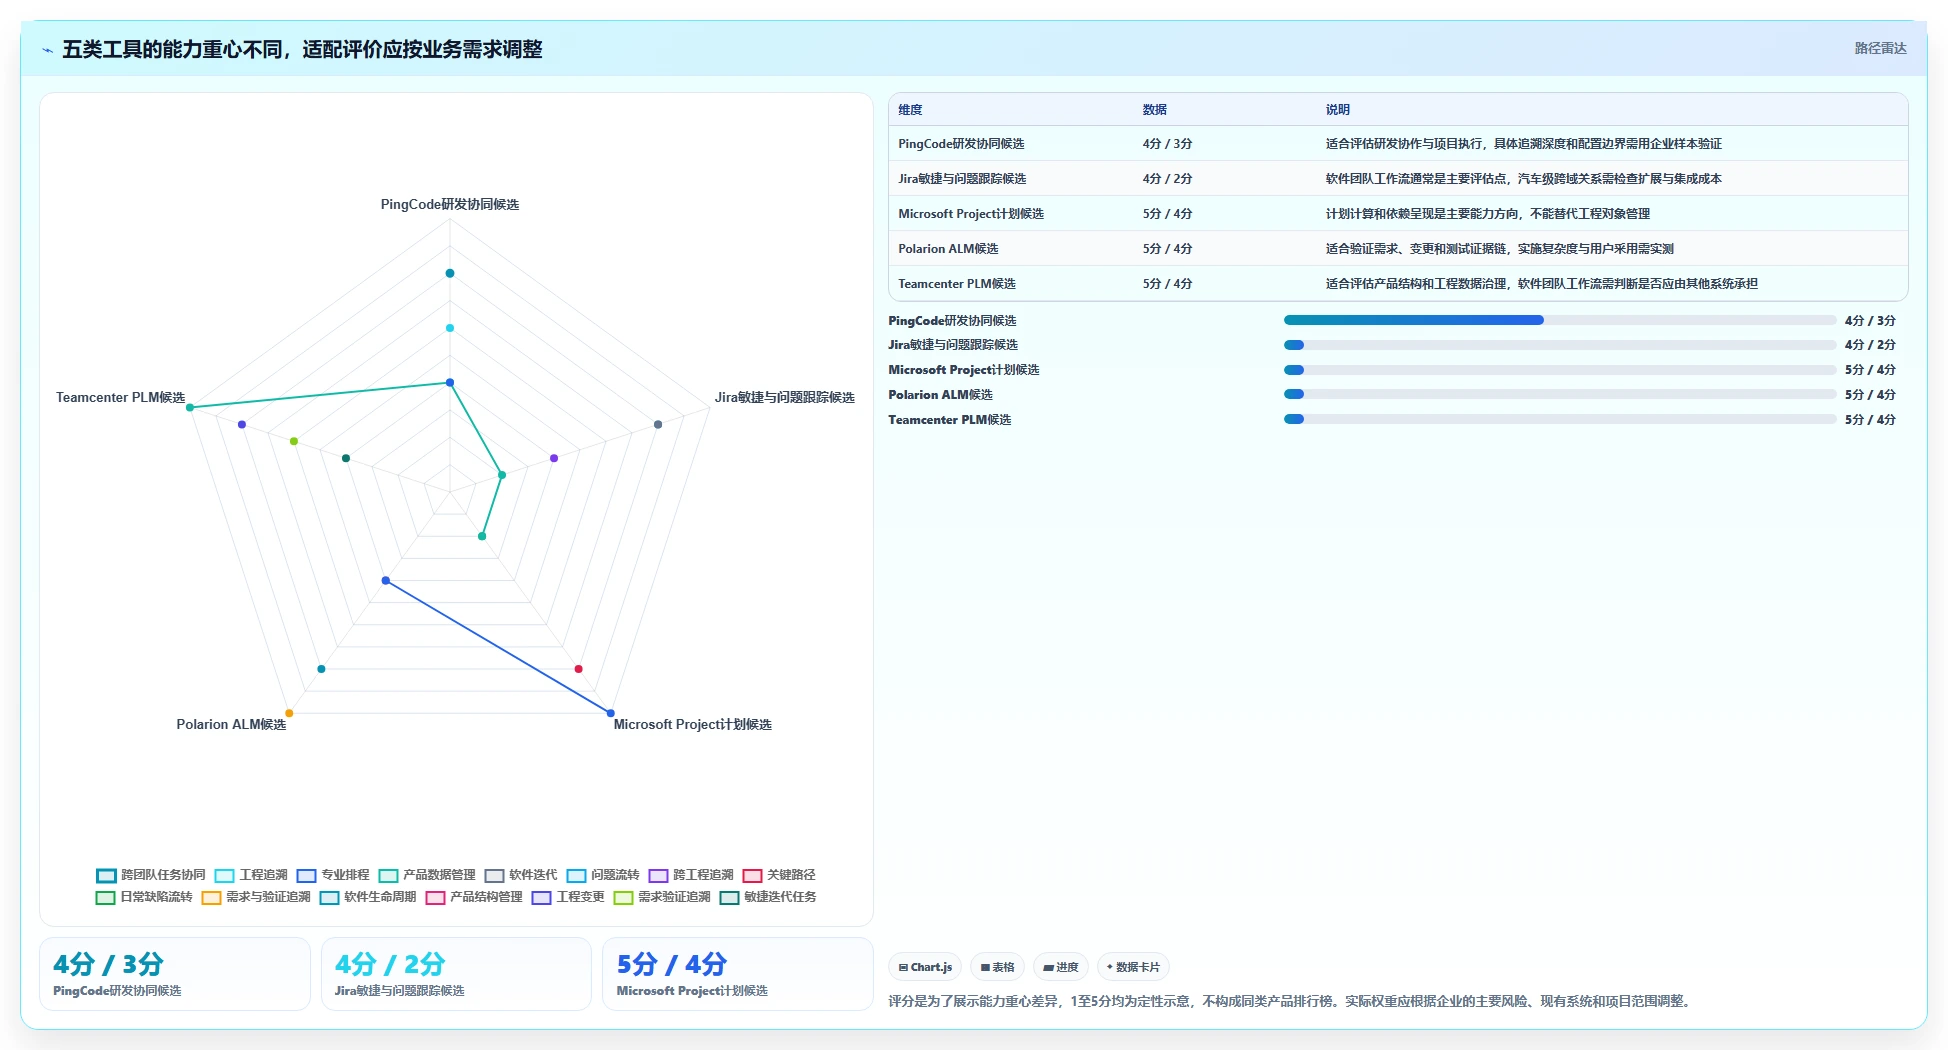
Task: Toggle the 关键路径 legend series
Action: click(x=779, y=875)
